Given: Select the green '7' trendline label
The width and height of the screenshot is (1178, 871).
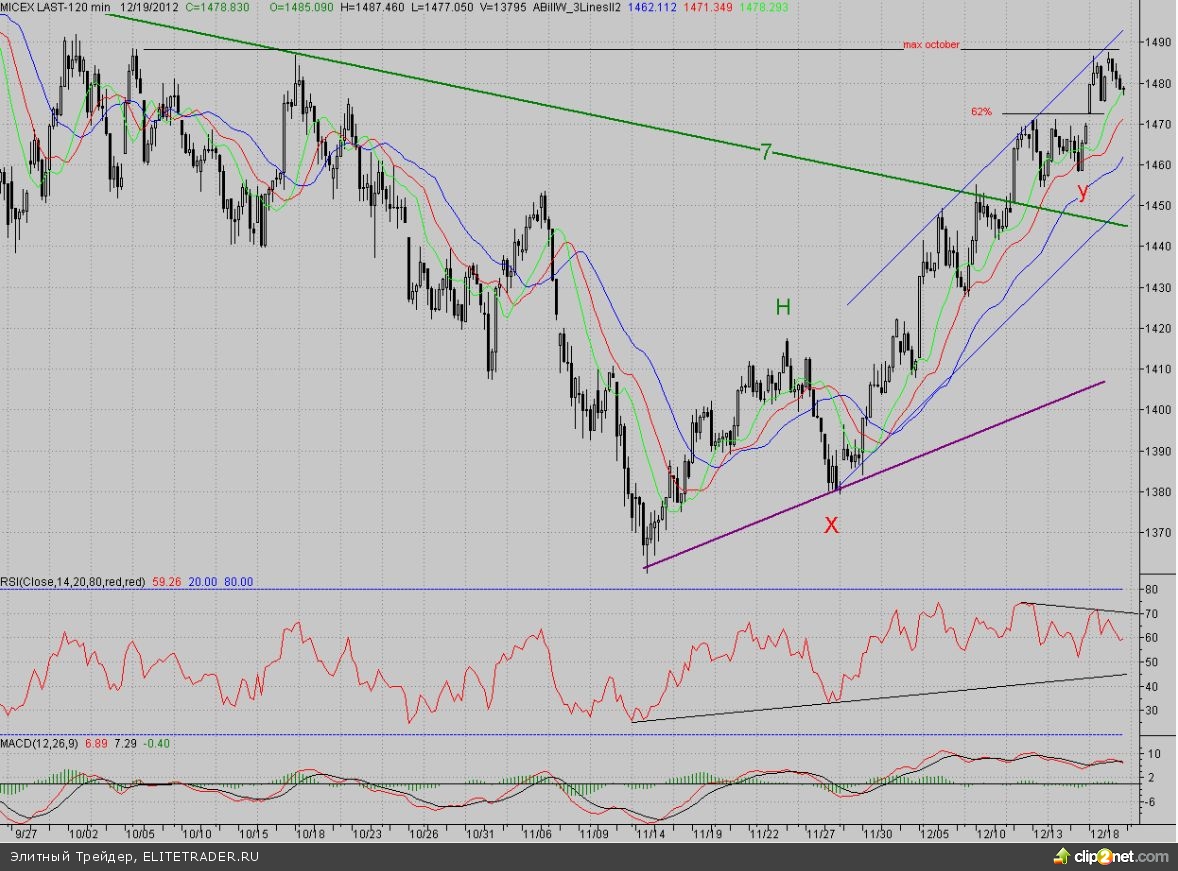Looking at the screenshot, I should click(x=765, y=152).
